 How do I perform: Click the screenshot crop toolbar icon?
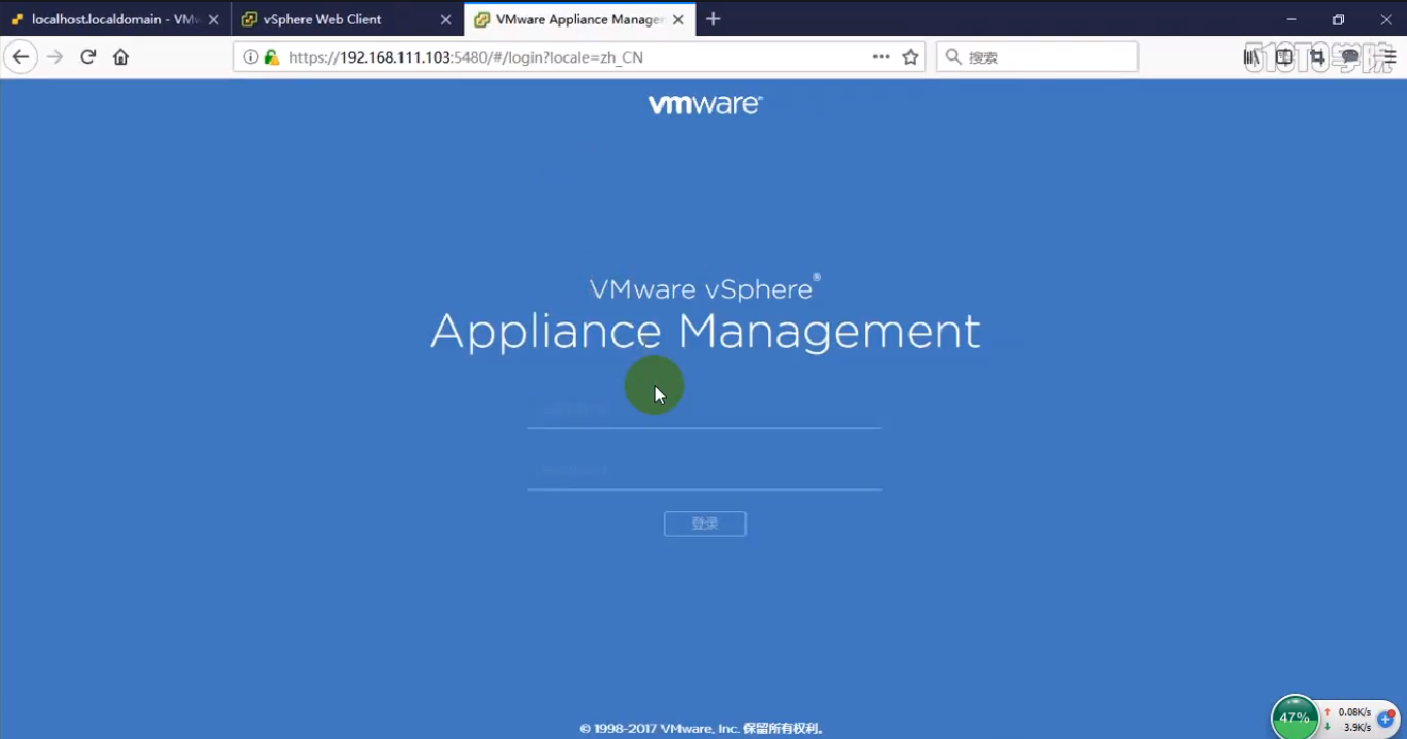(x=1319, y=57)
